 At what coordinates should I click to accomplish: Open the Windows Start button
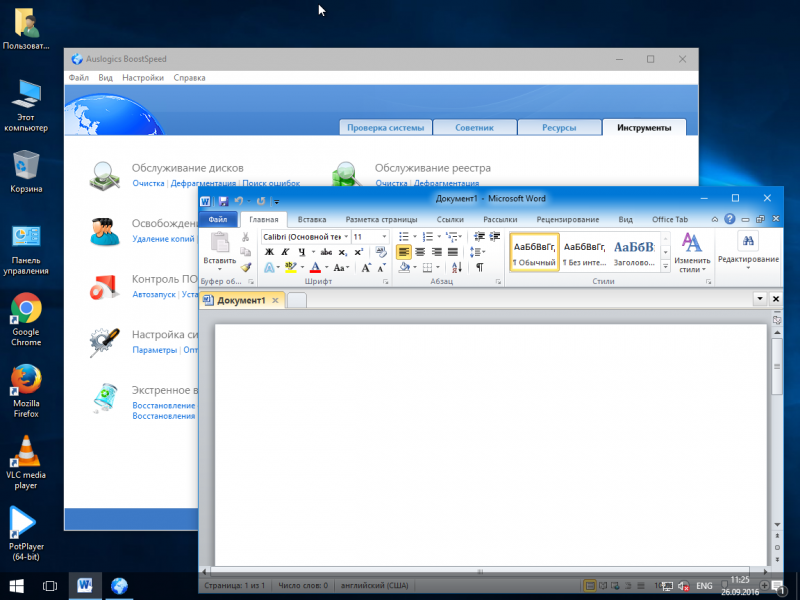[x=16, y=586]
